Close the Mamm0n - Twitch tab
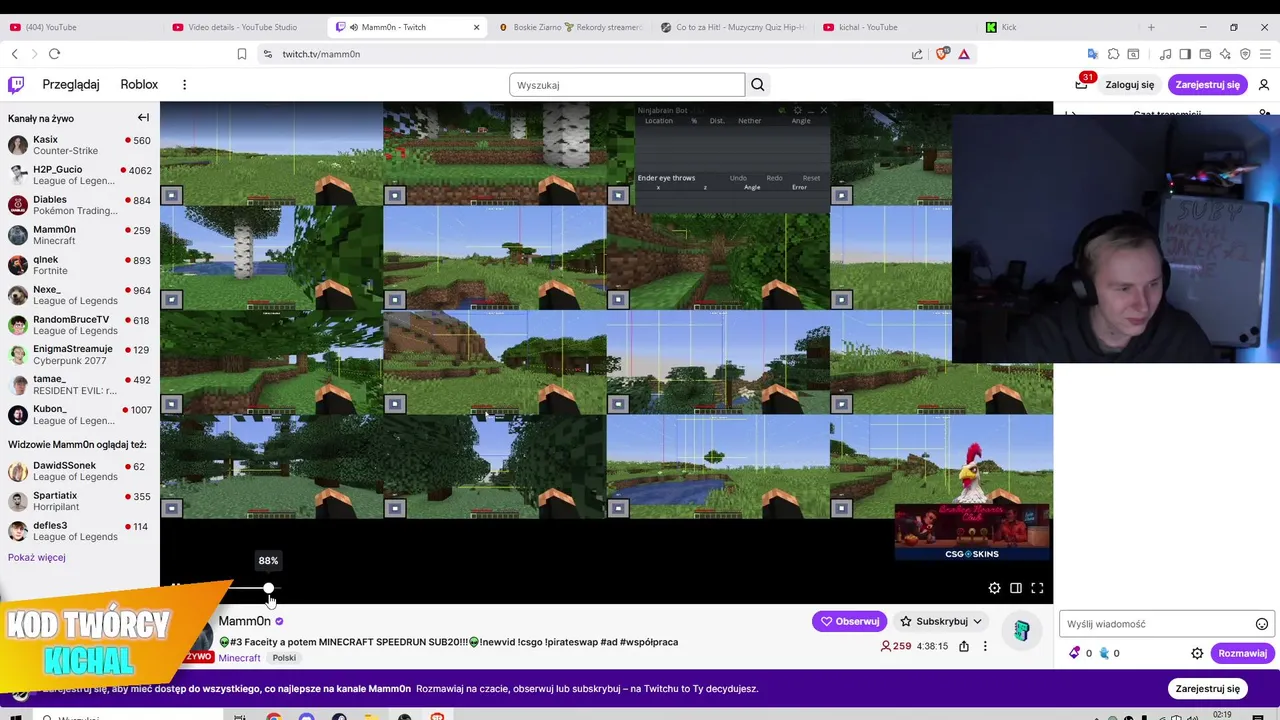Image resolution: width=1280 pixels, height=720 pixels. click(476, 27)
